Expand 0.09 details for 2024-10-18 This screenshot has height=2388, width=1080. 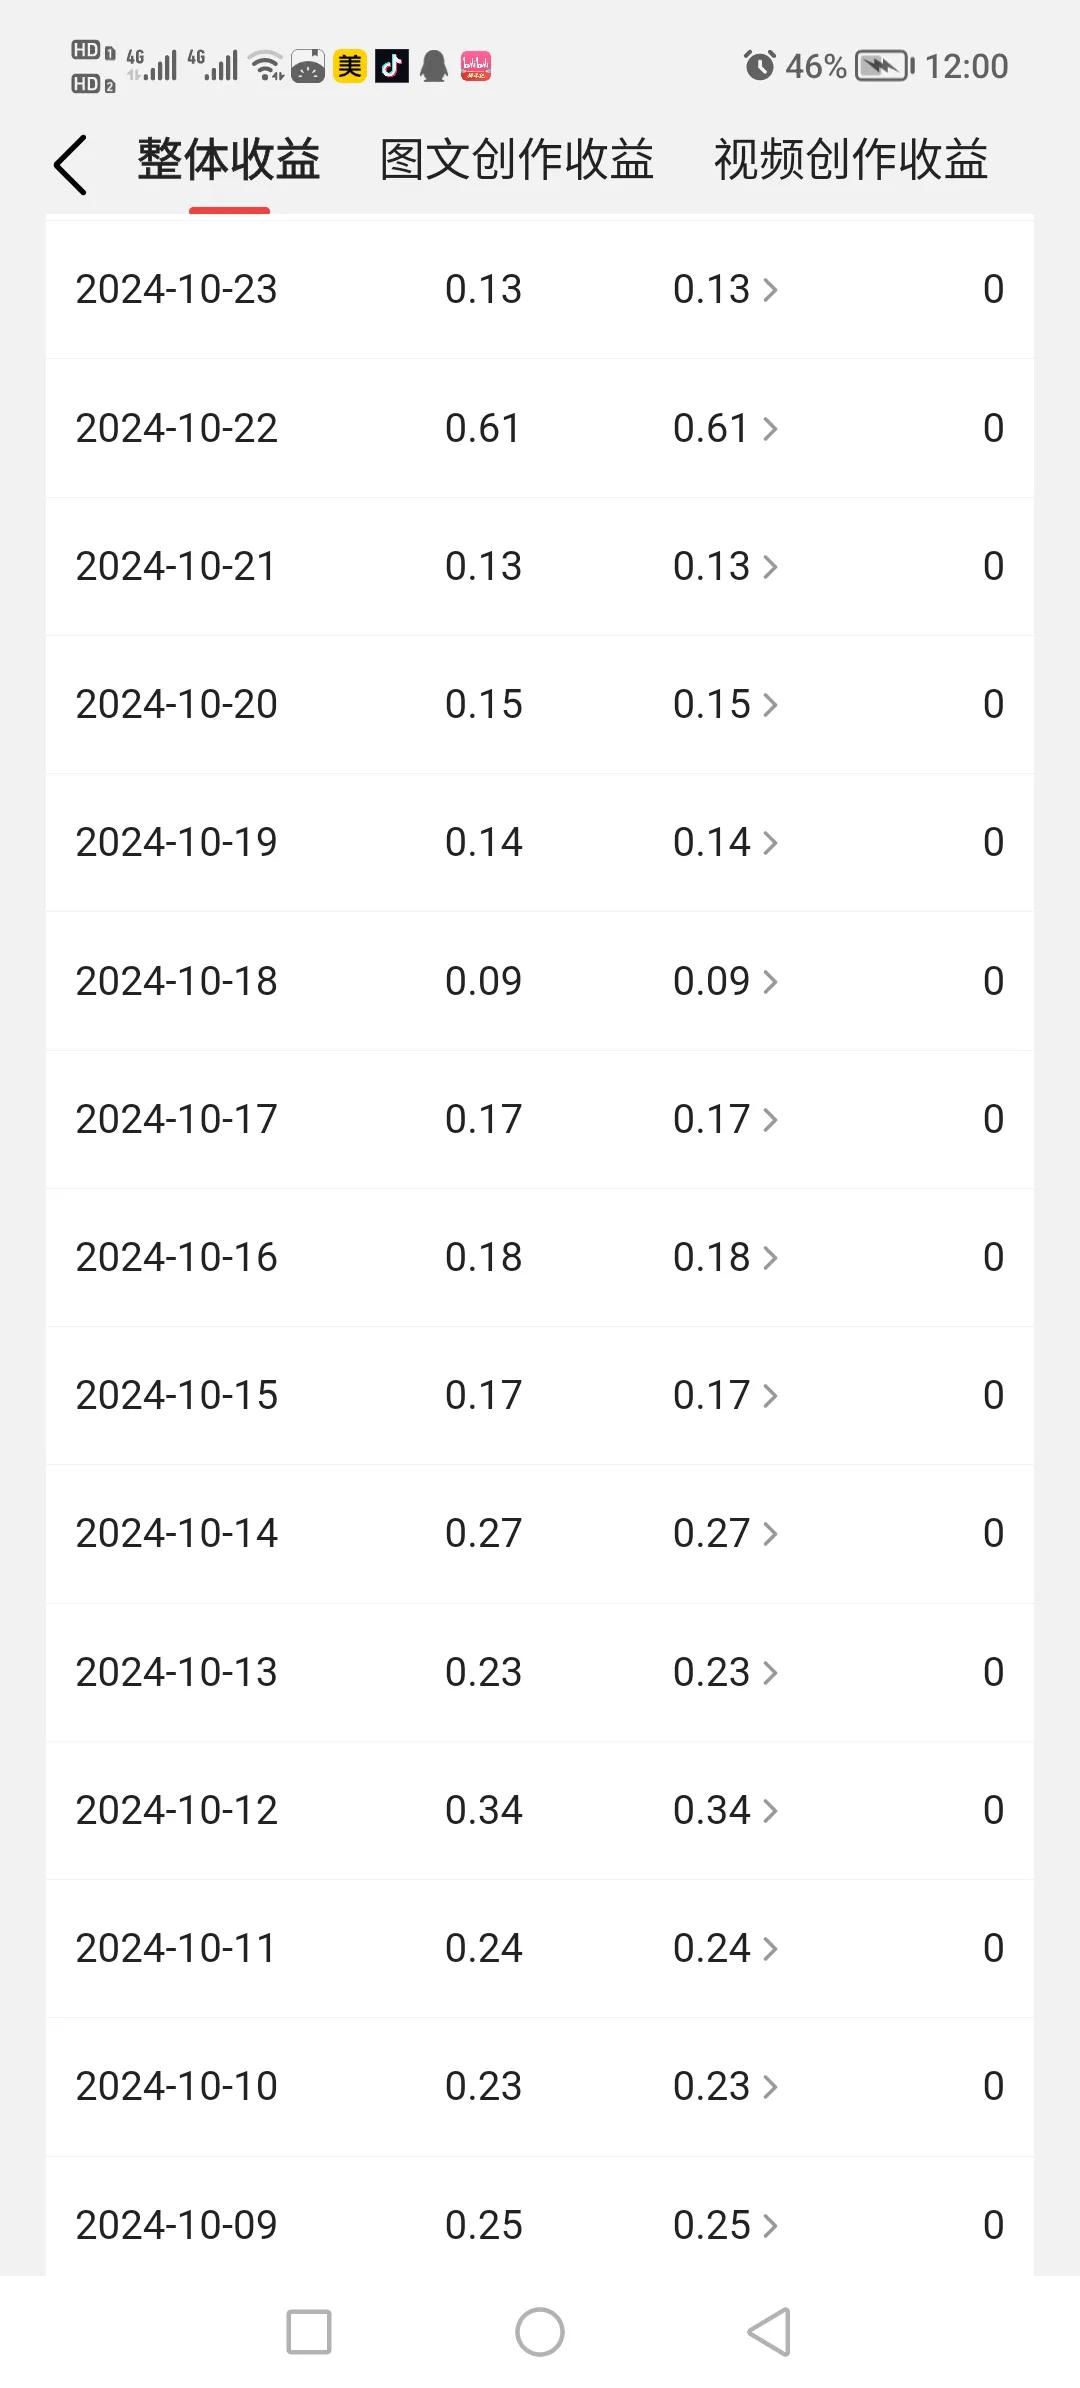pyautogui.click(x=725, y=981)
